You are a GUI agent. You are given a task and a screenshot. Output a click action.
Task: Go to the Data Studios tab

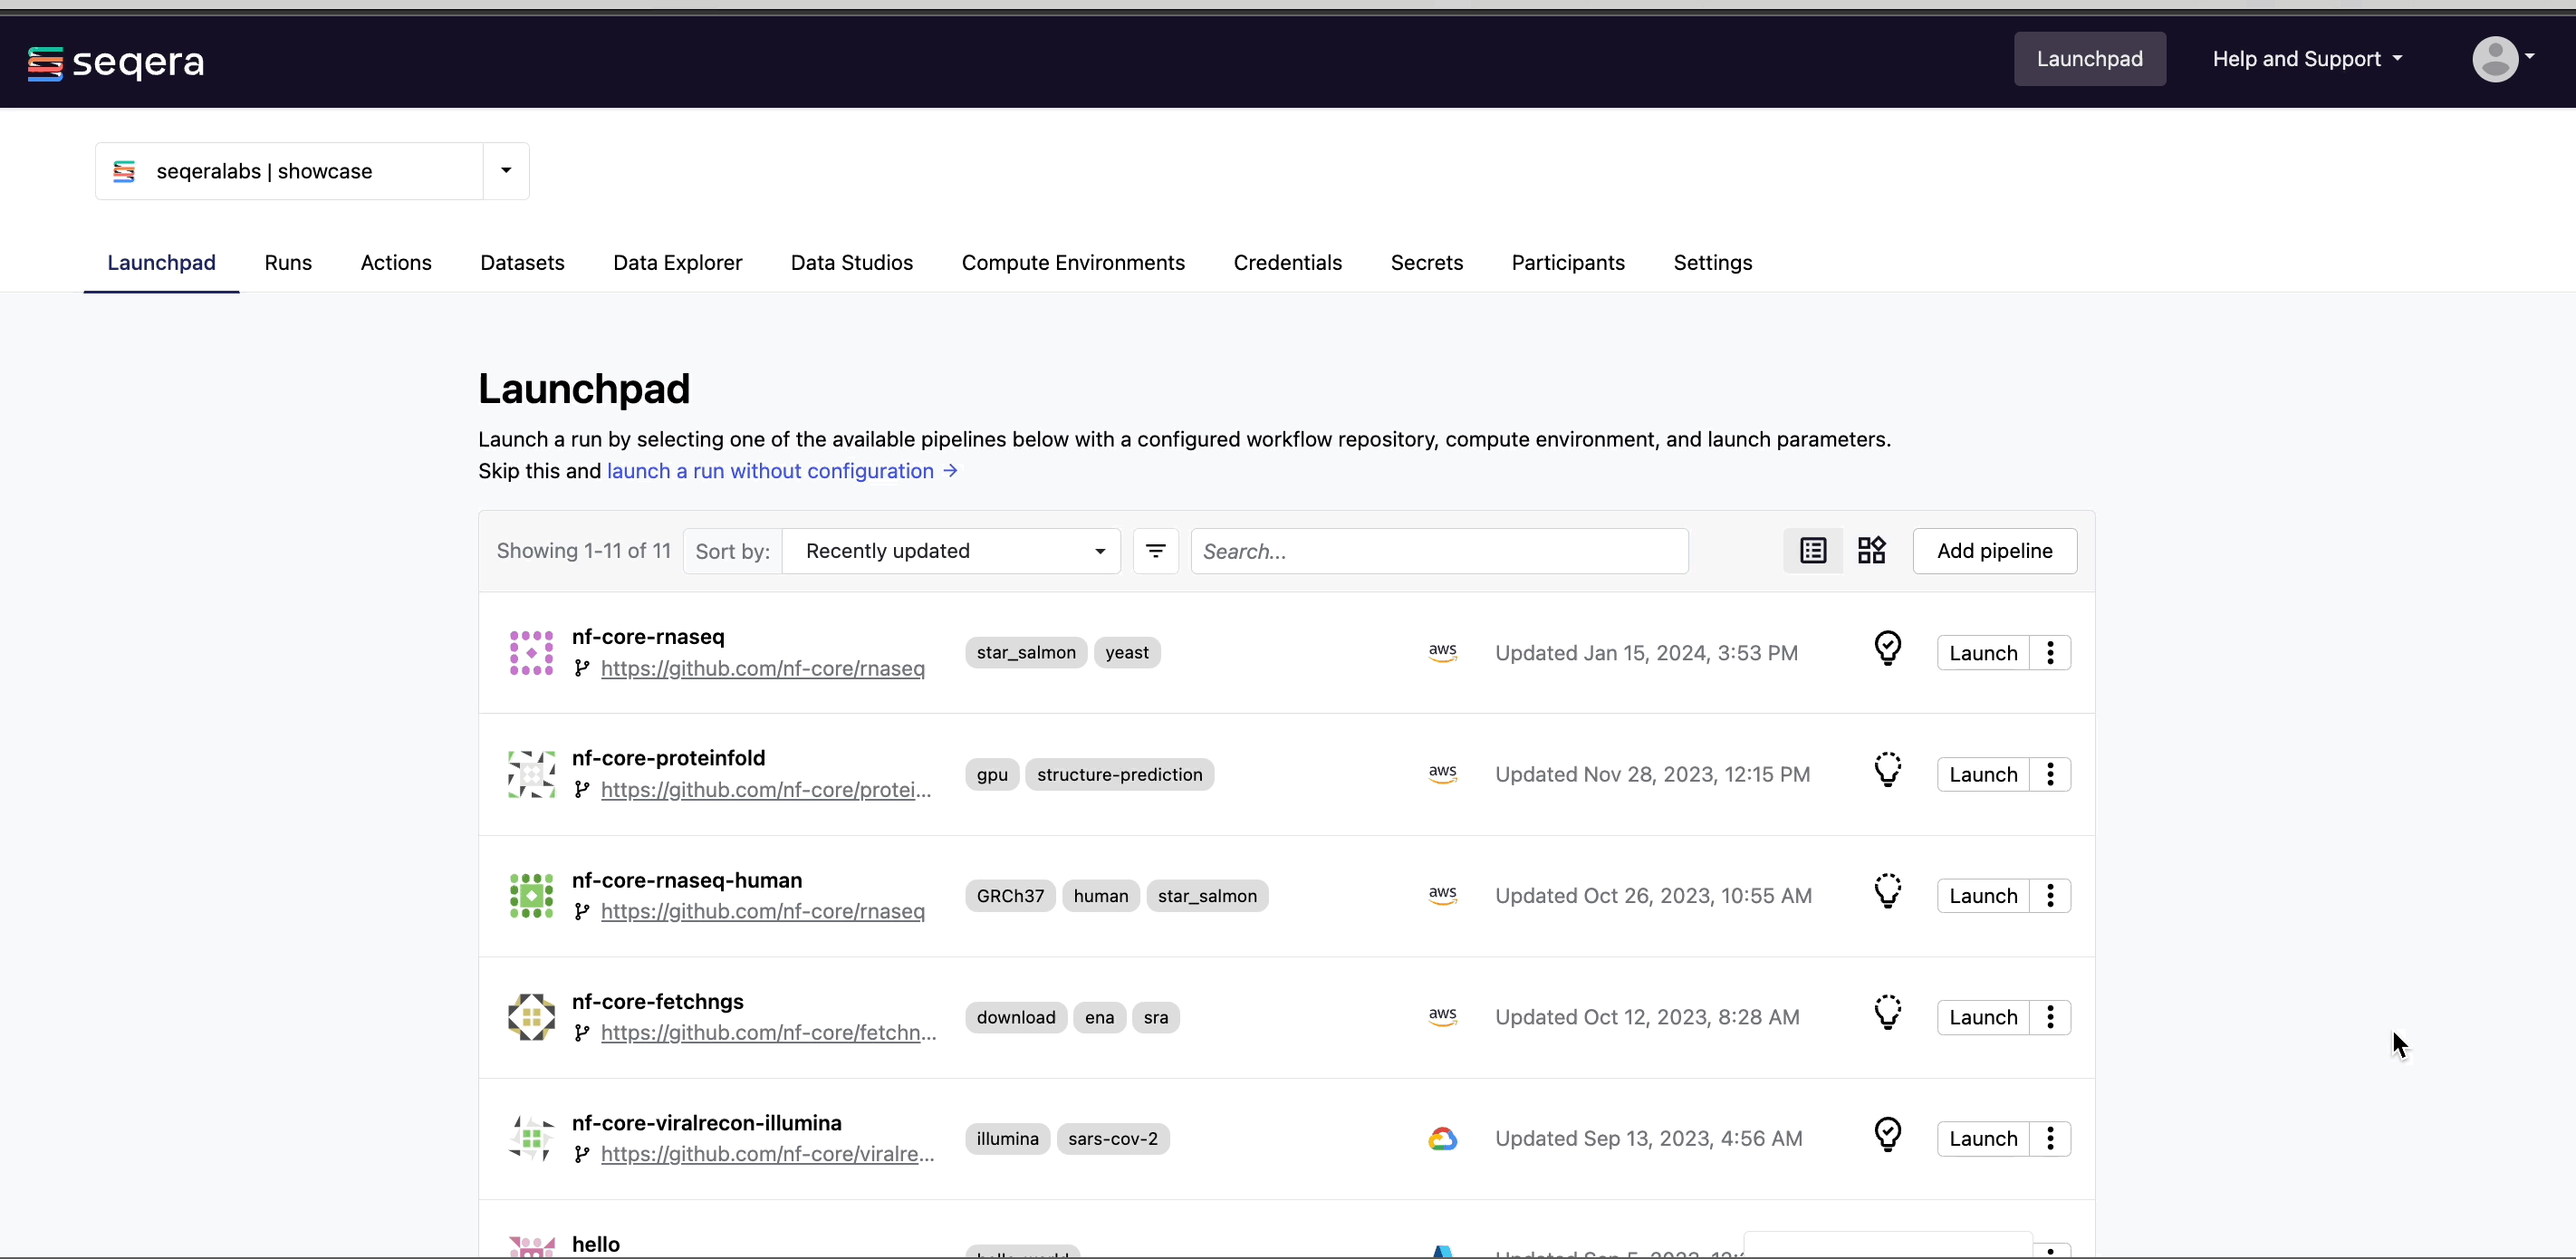coord(852,262)
